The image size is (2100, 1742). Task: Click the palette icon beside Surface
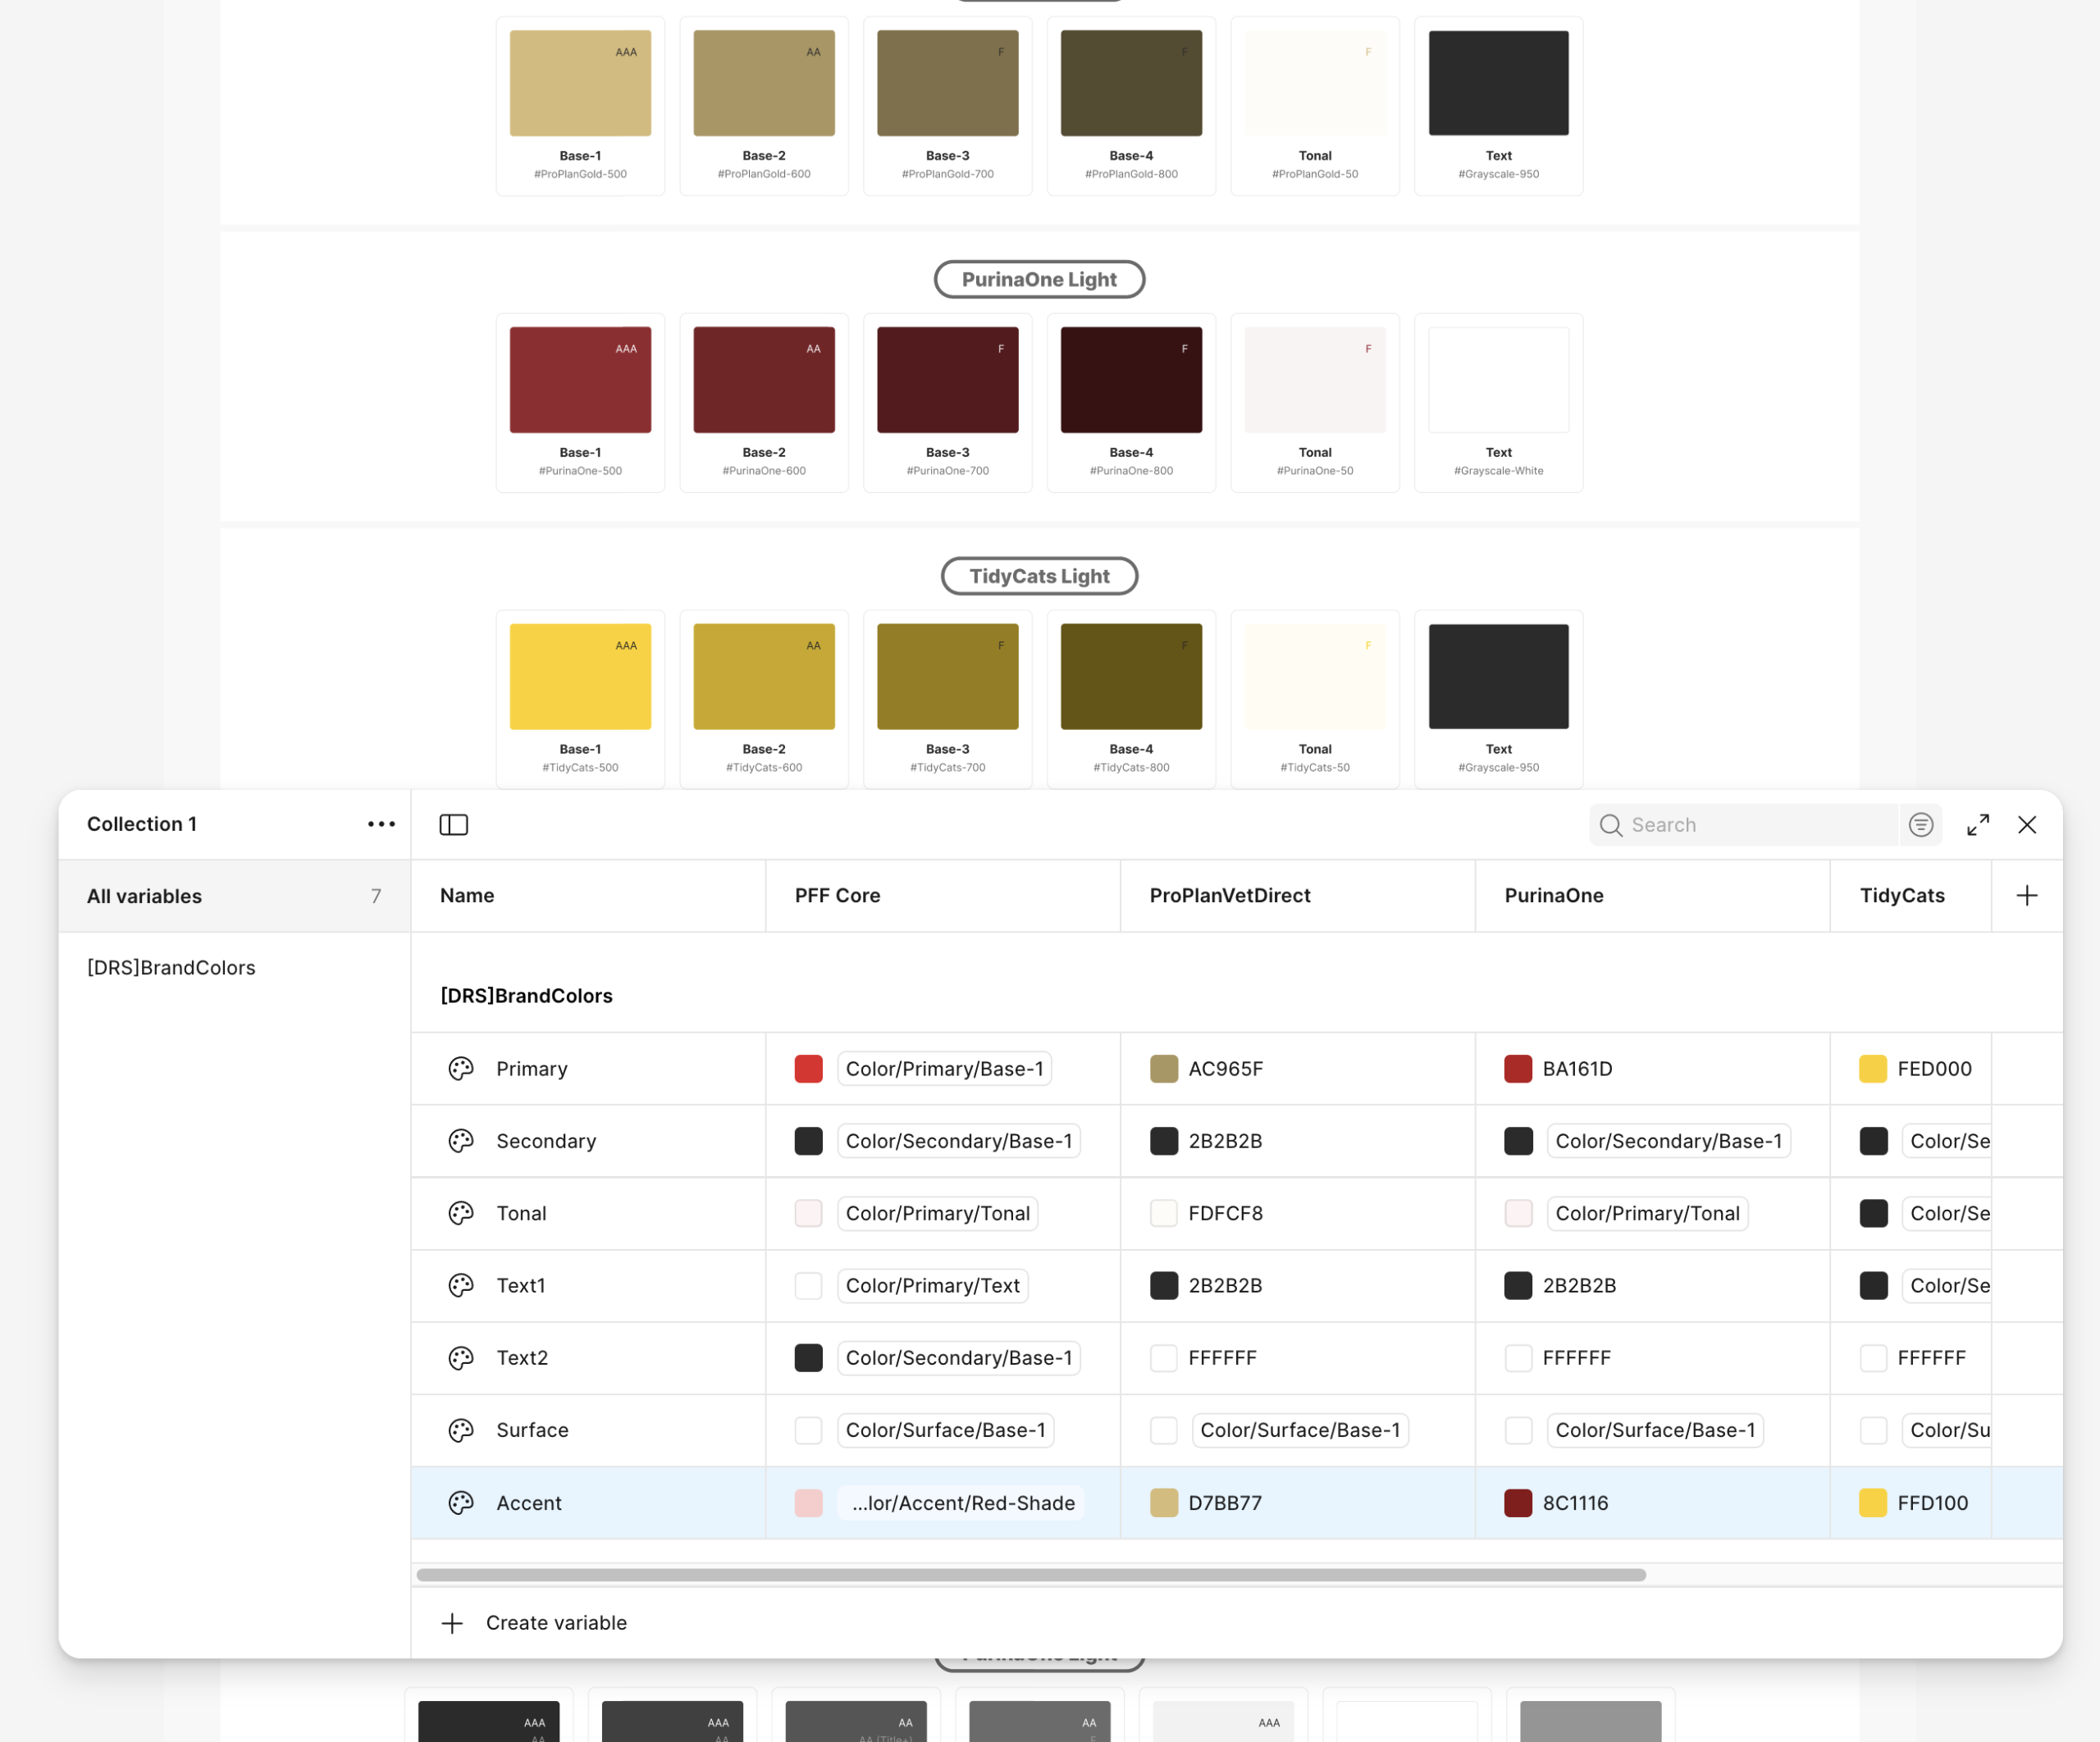click(x=461, y=1430)
